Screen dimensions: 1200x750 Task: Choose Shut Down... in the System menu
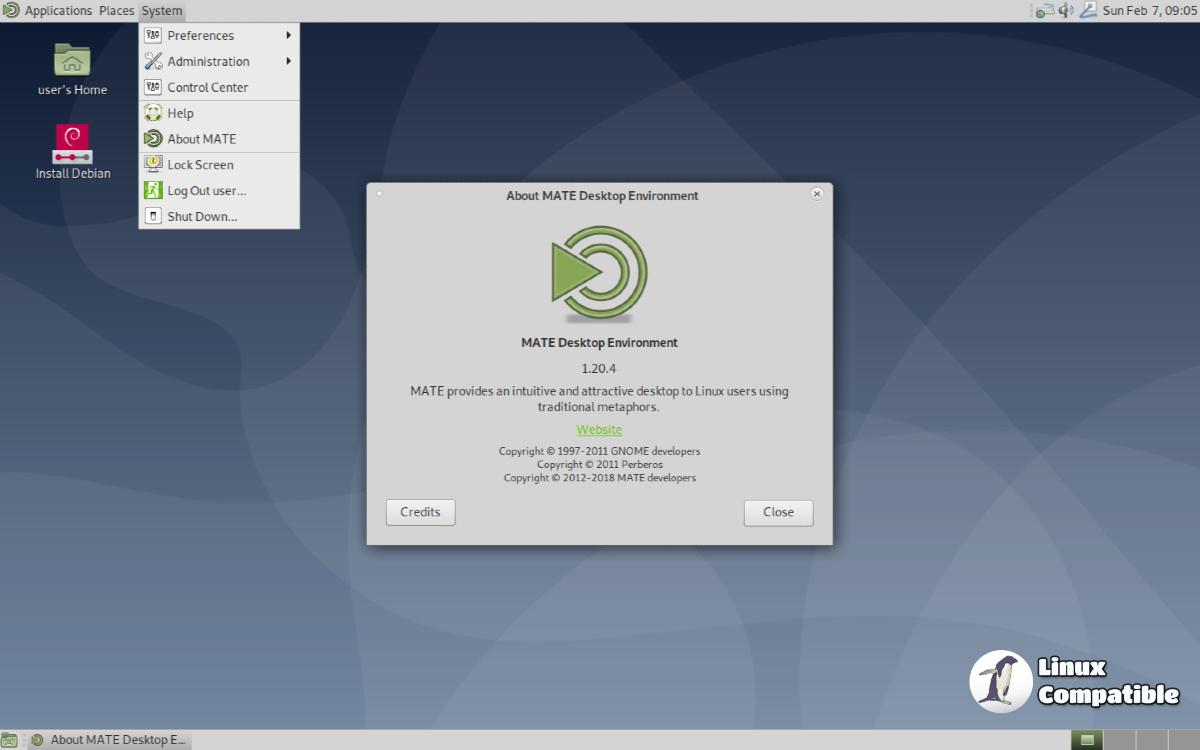(202, 216)
